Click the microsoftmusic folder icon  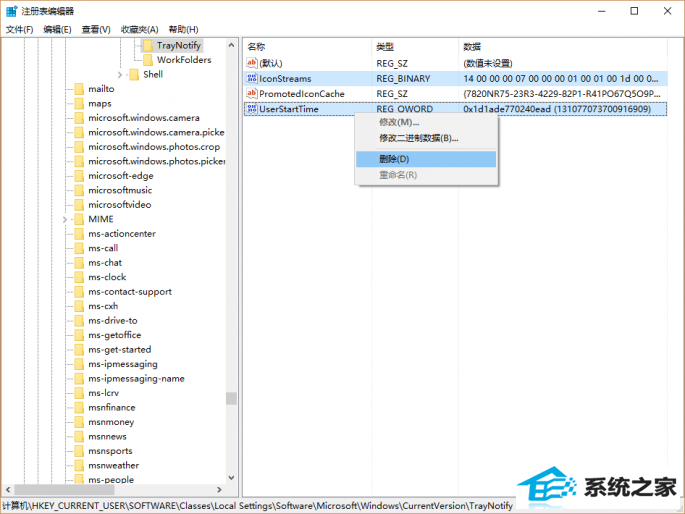(x=79, y=190)
